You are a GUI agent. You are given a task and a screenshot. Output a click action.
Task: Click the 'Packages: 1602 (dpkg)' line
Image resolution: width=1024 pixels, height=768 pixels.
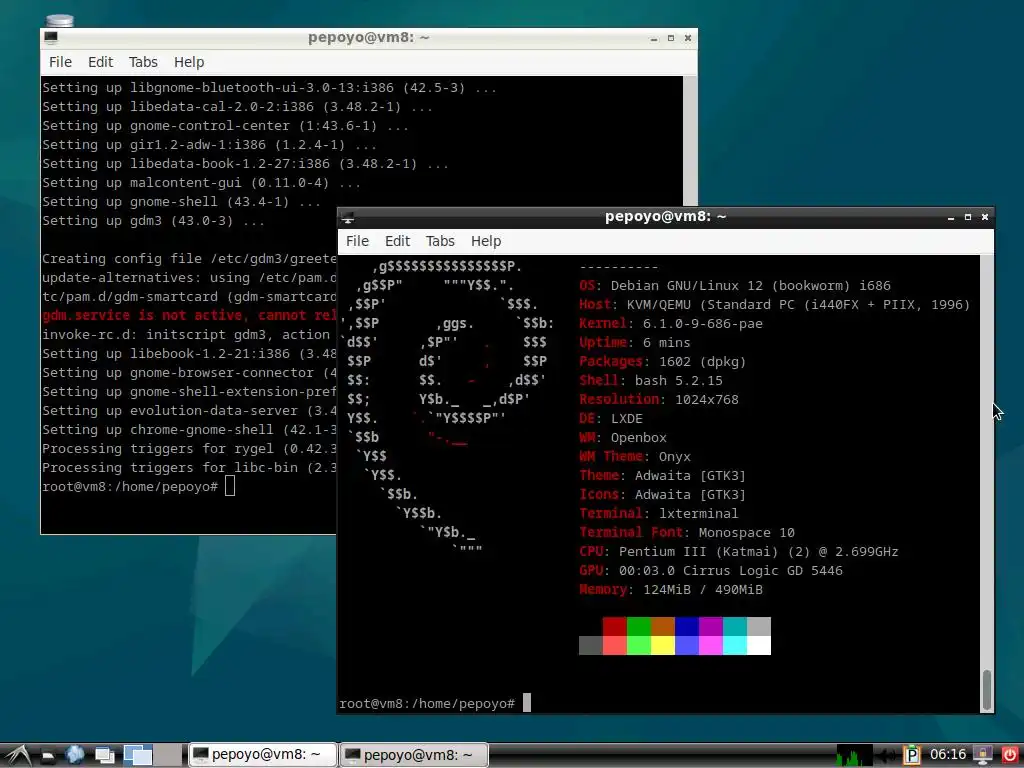click(662, 362)
